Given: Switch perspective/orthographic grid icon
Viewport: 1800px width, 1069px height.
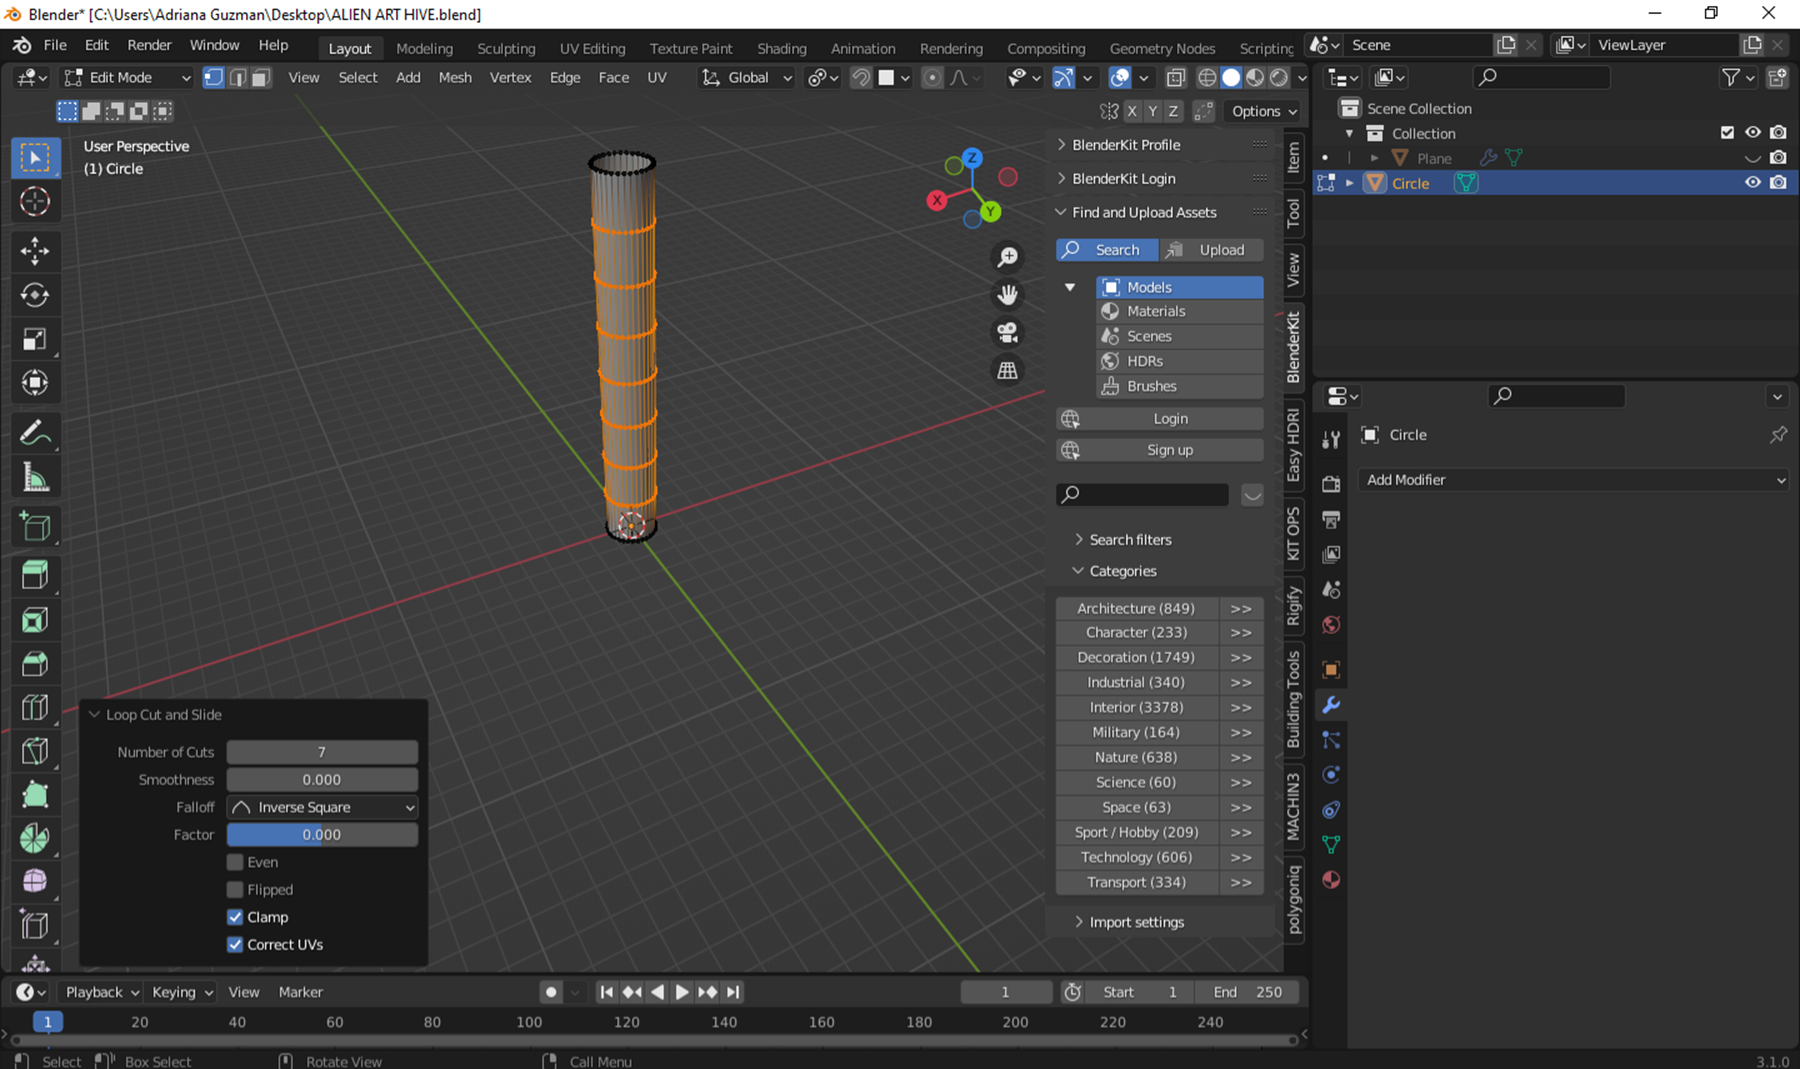Looking at the screenshot, I should click(x=1008, y=370).
